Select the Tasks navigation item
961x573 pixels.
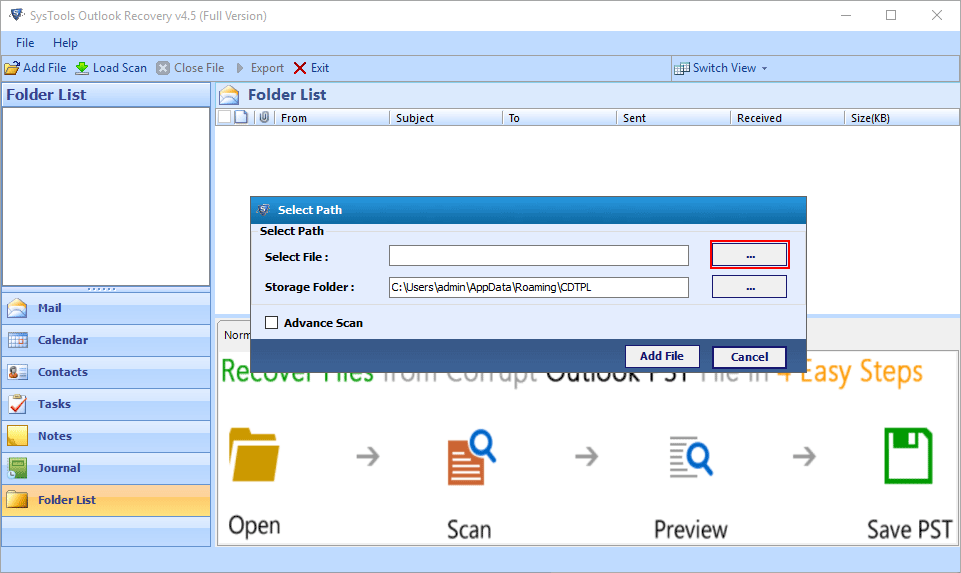[x=106, y=404]
